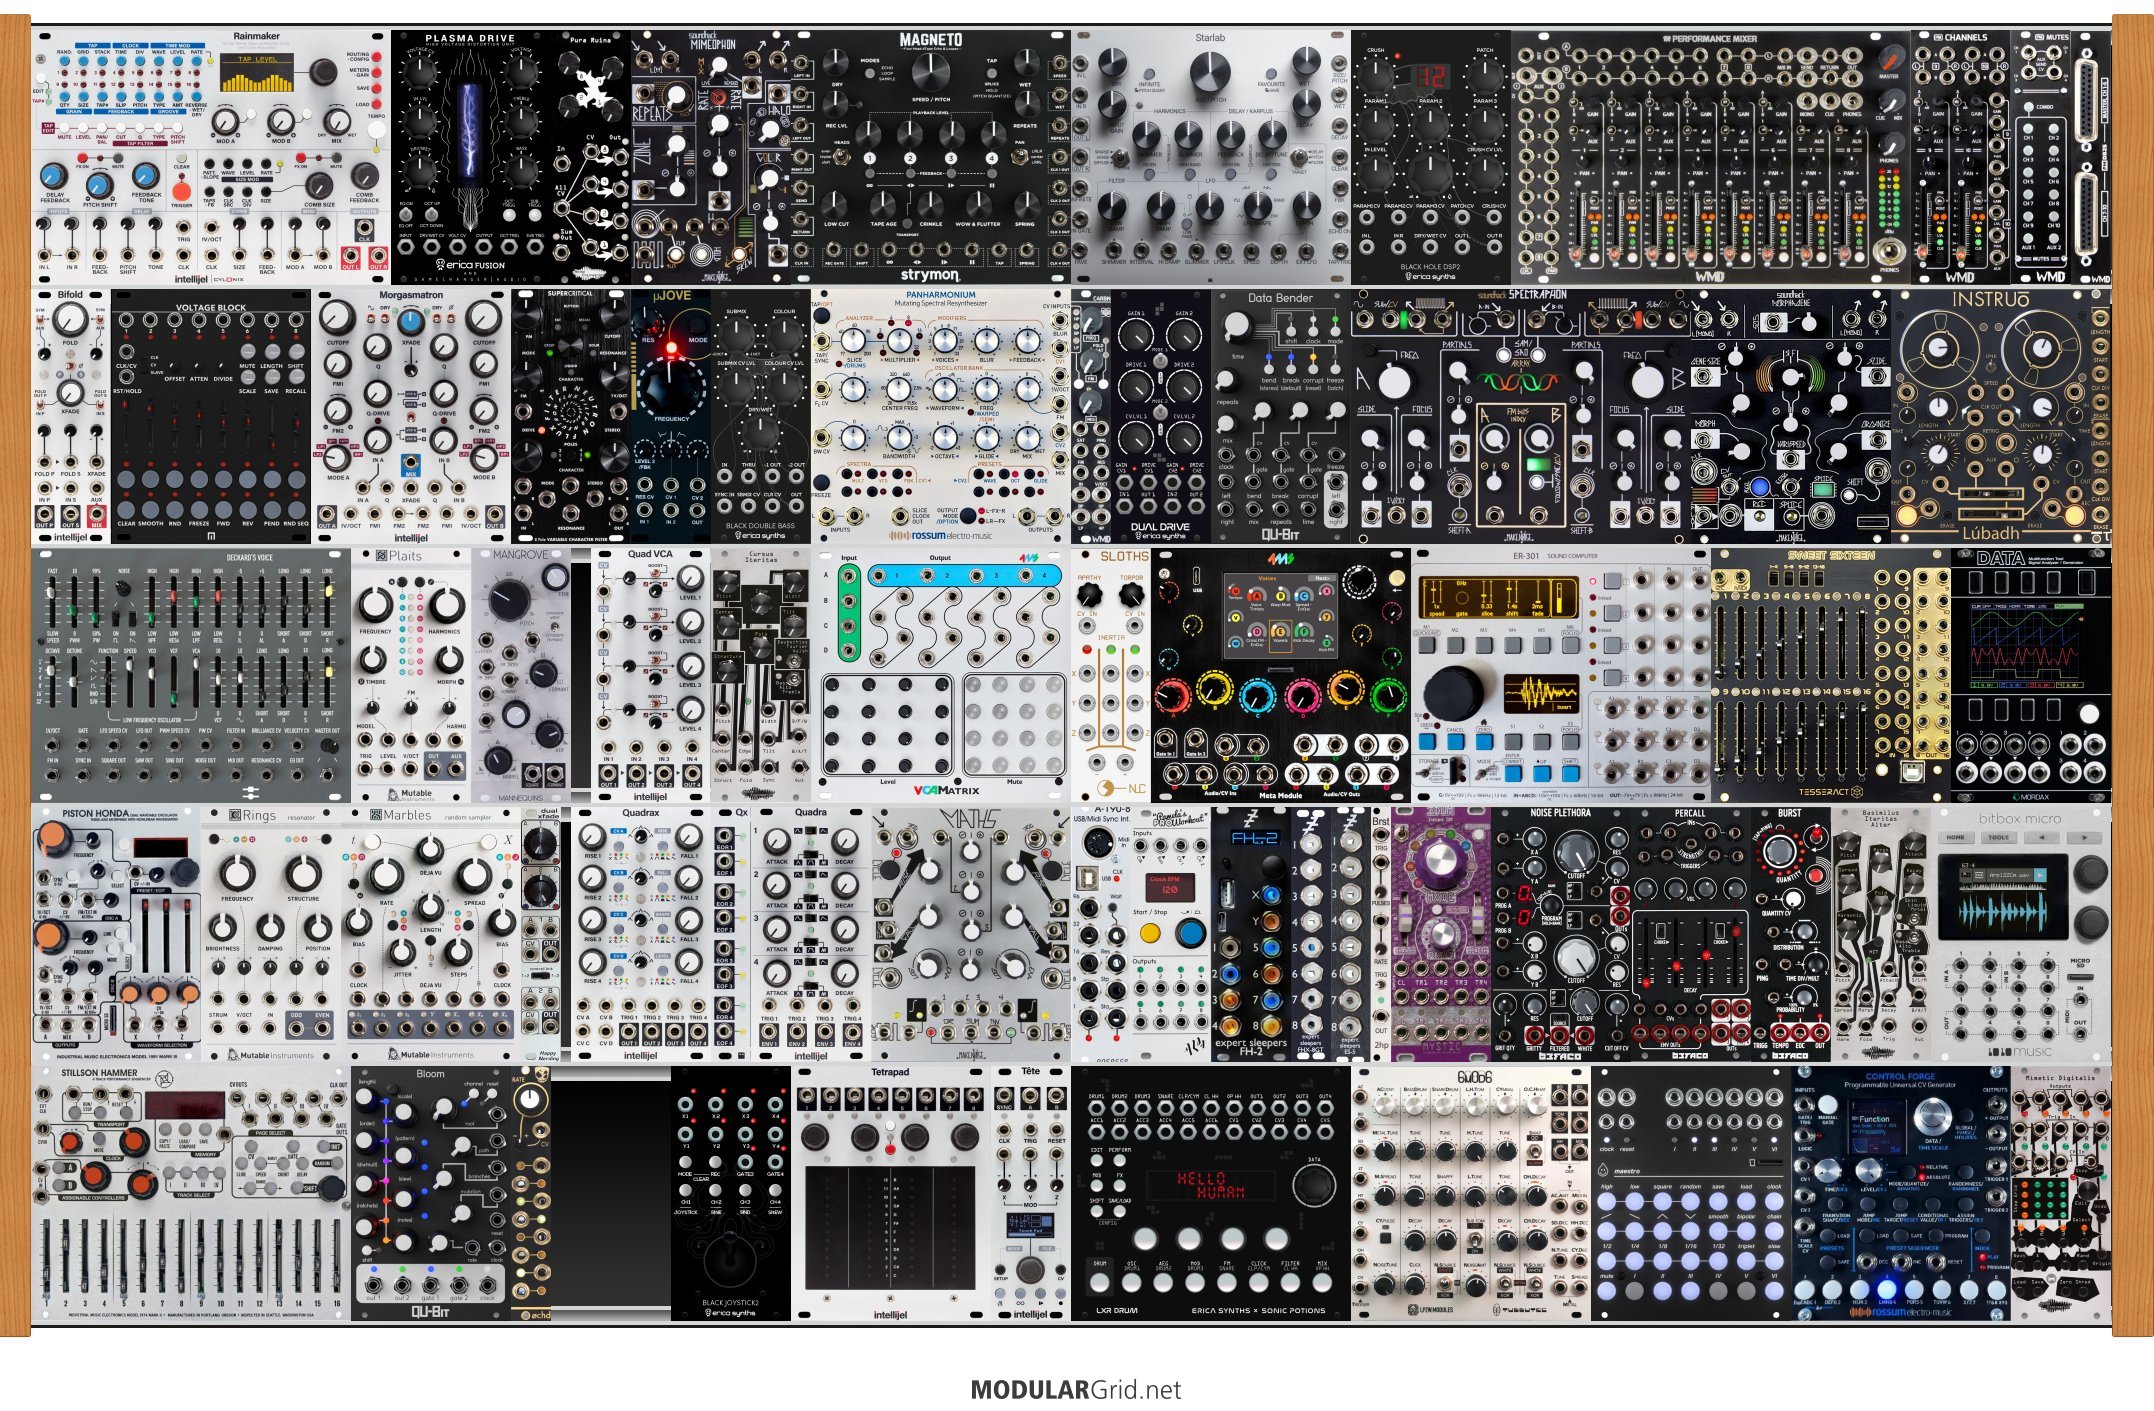Select the Morphagene module
2154x1411 pixels.
coord(1791,416)
